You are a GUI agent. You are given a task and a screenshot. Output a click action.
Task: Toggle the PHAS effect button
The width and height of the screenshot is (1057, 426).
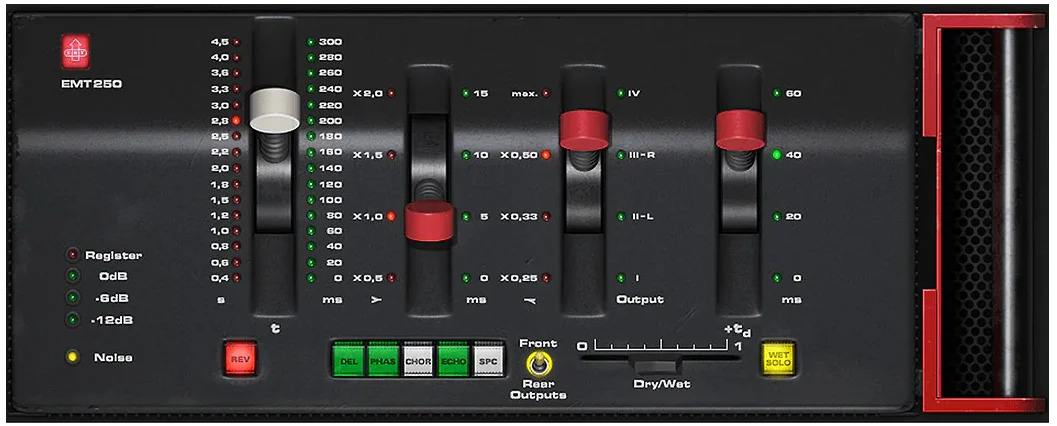(384, 360)
